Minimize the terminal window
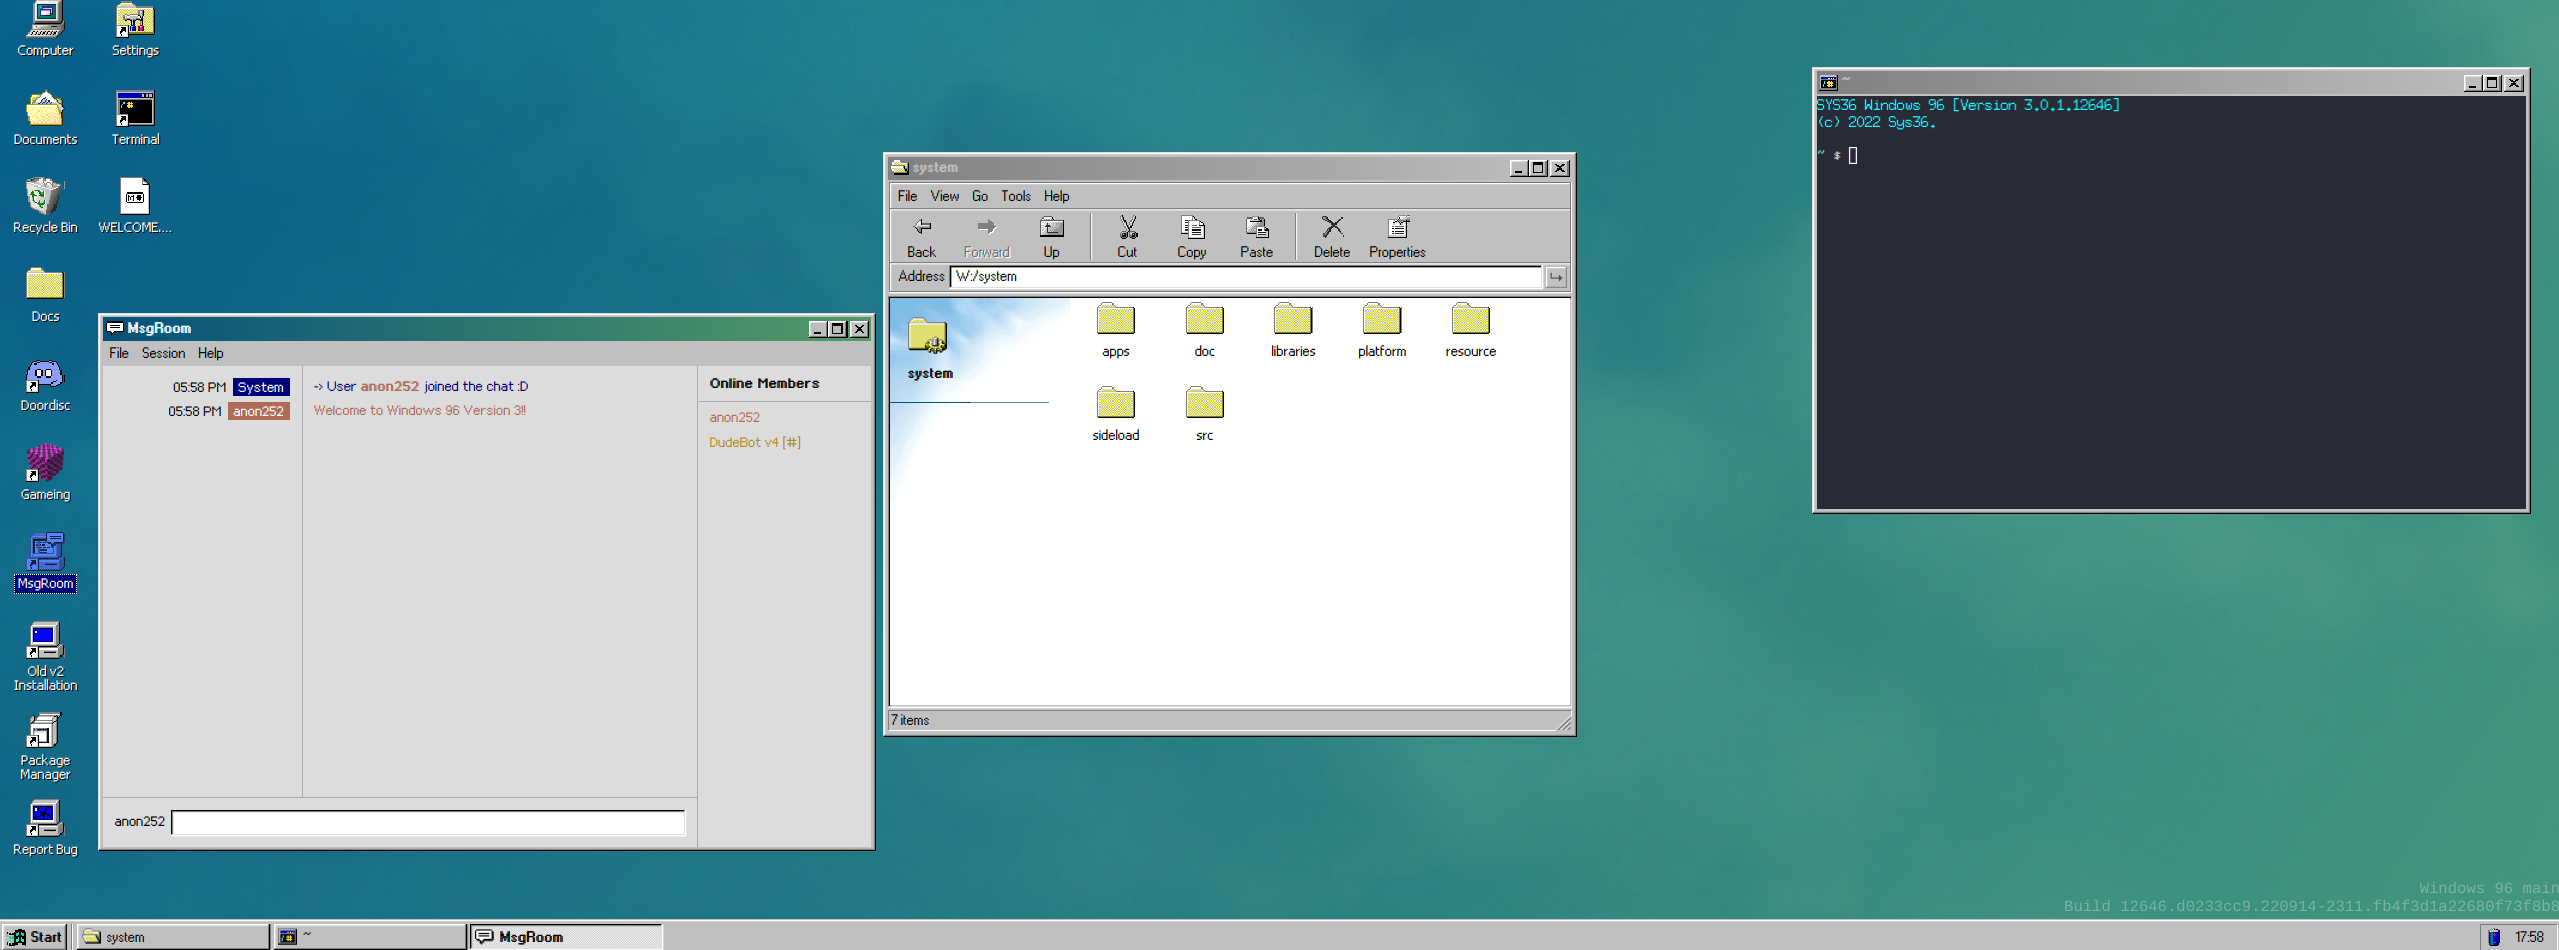Image resolution: width=2559 pixels, height=950 pixels. click(2472, 83)
